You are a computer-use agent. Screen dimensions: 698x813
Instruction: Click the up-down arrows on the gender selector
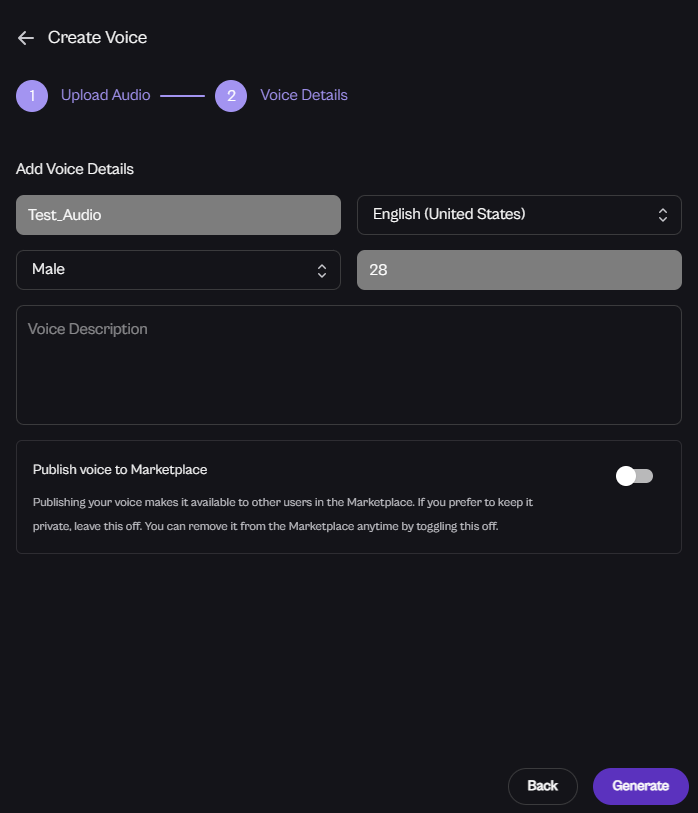[322, 270]
